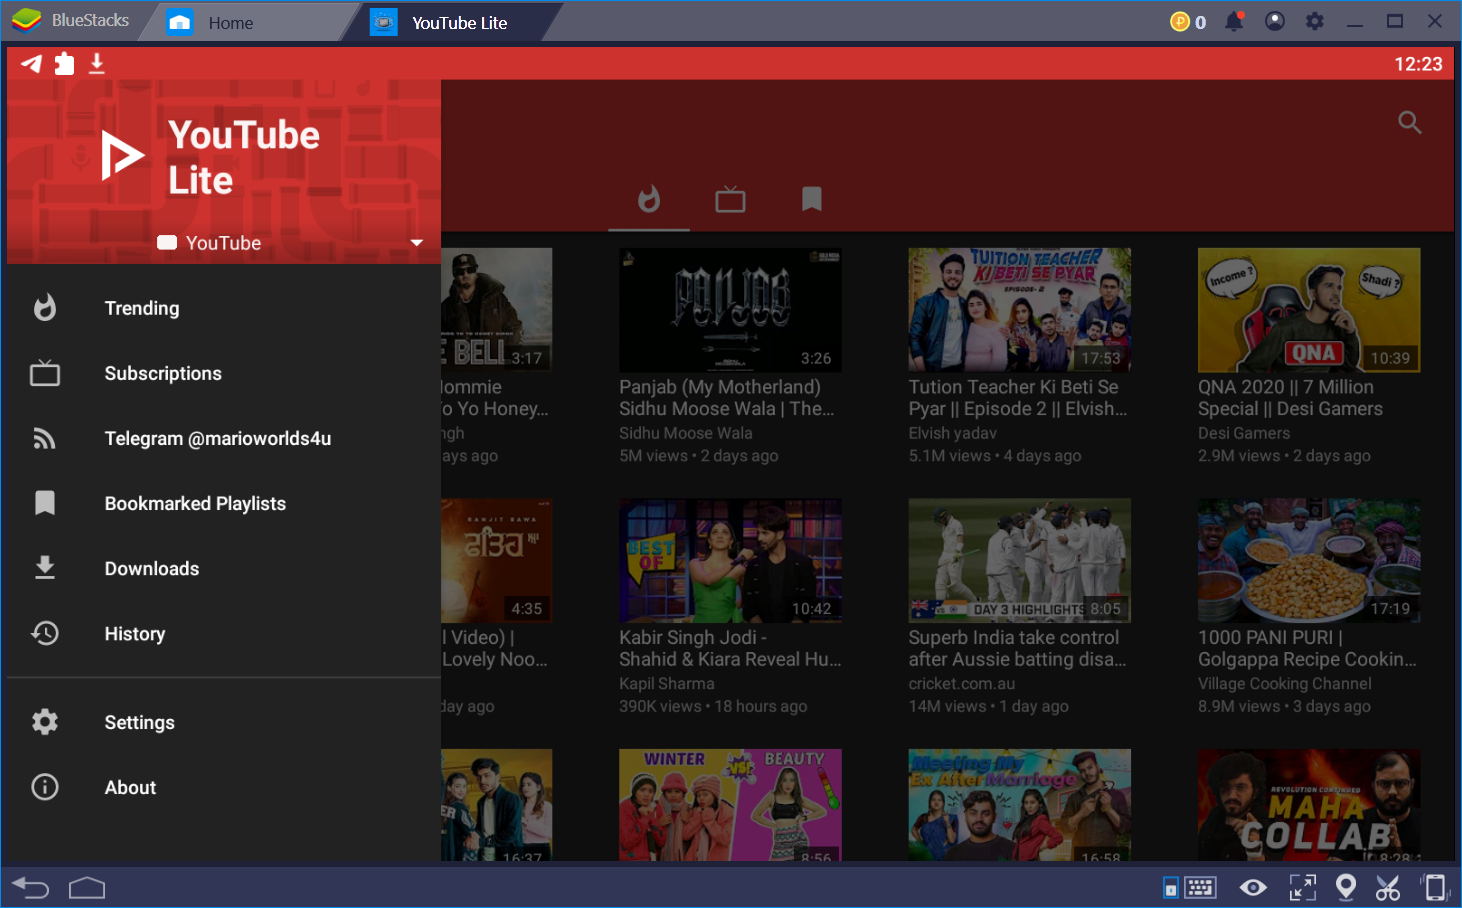This screenshot has height=908, width=1462.
Task: Click the scissors screenshot icon
Action: point(1388,887)
